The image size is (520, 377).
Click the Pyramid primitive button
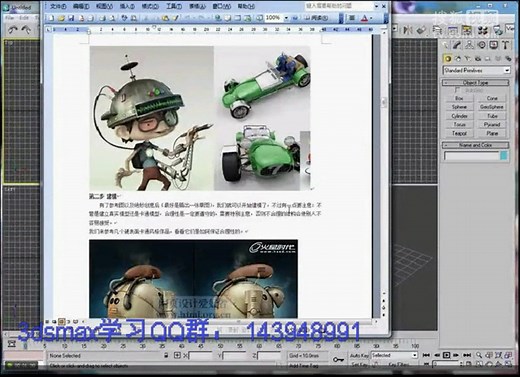492,125
